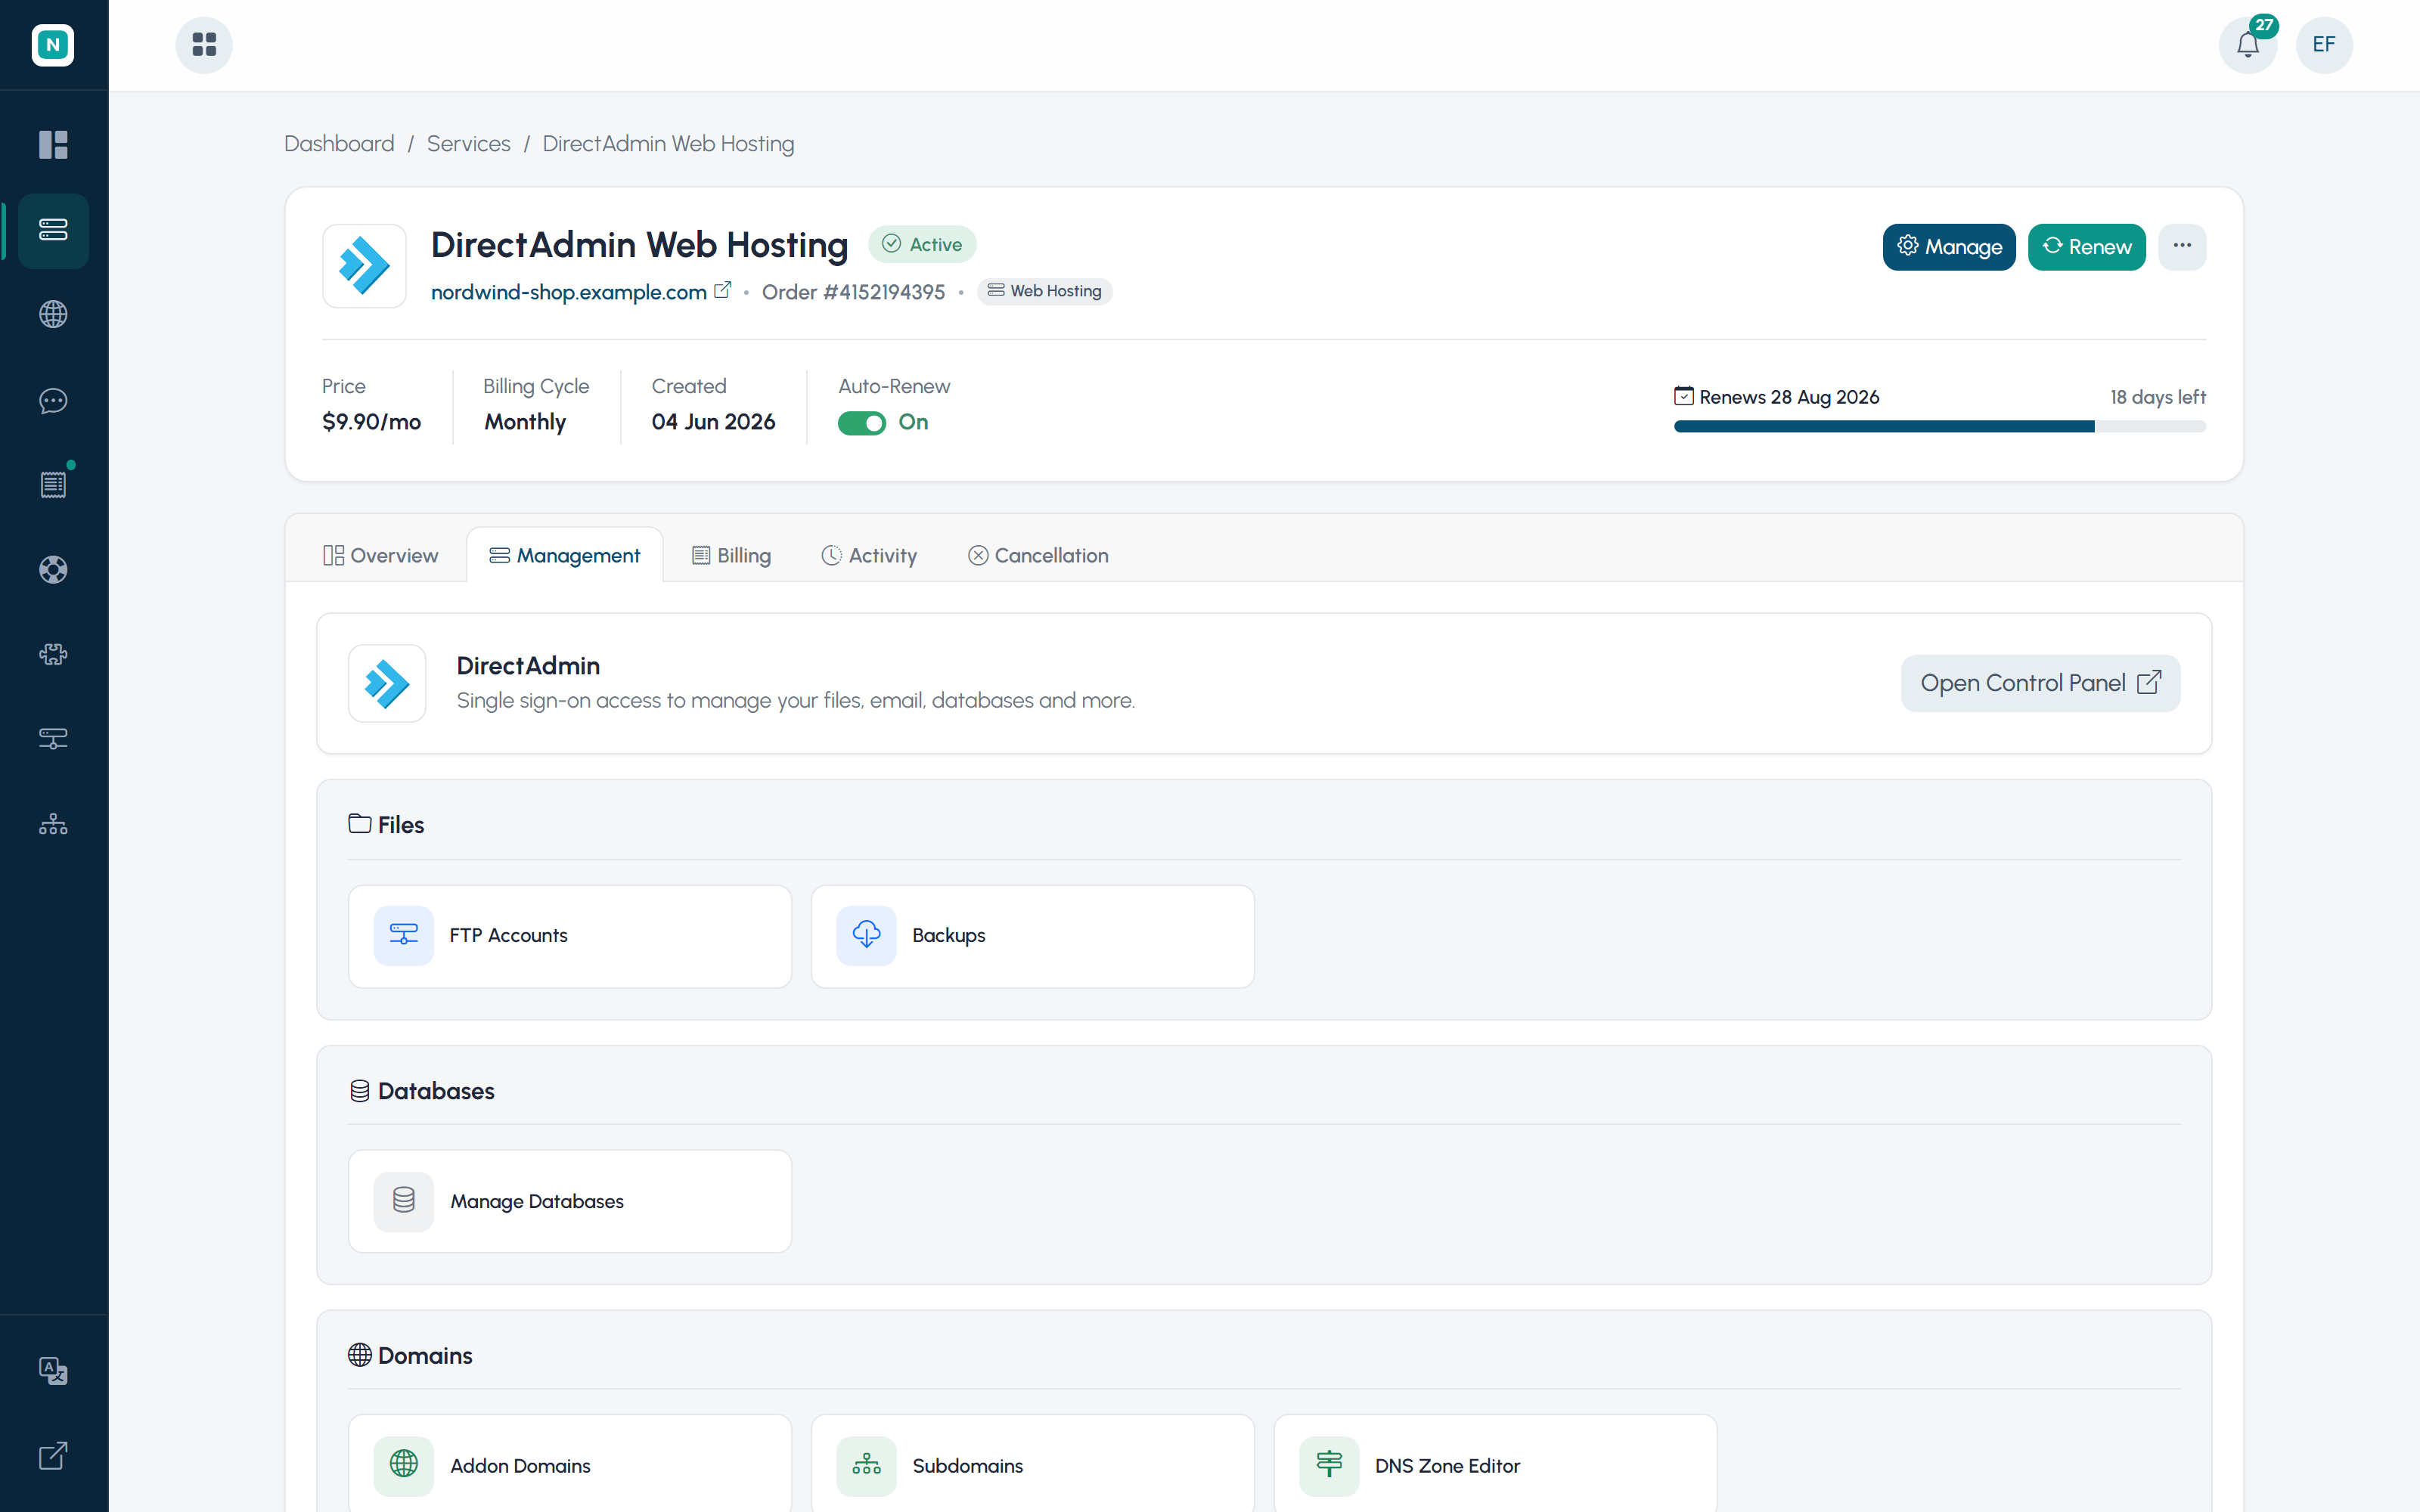The image size is (2420, 1512).
Task: Click the Order #4152194395 text
Action: pos(853,292)
